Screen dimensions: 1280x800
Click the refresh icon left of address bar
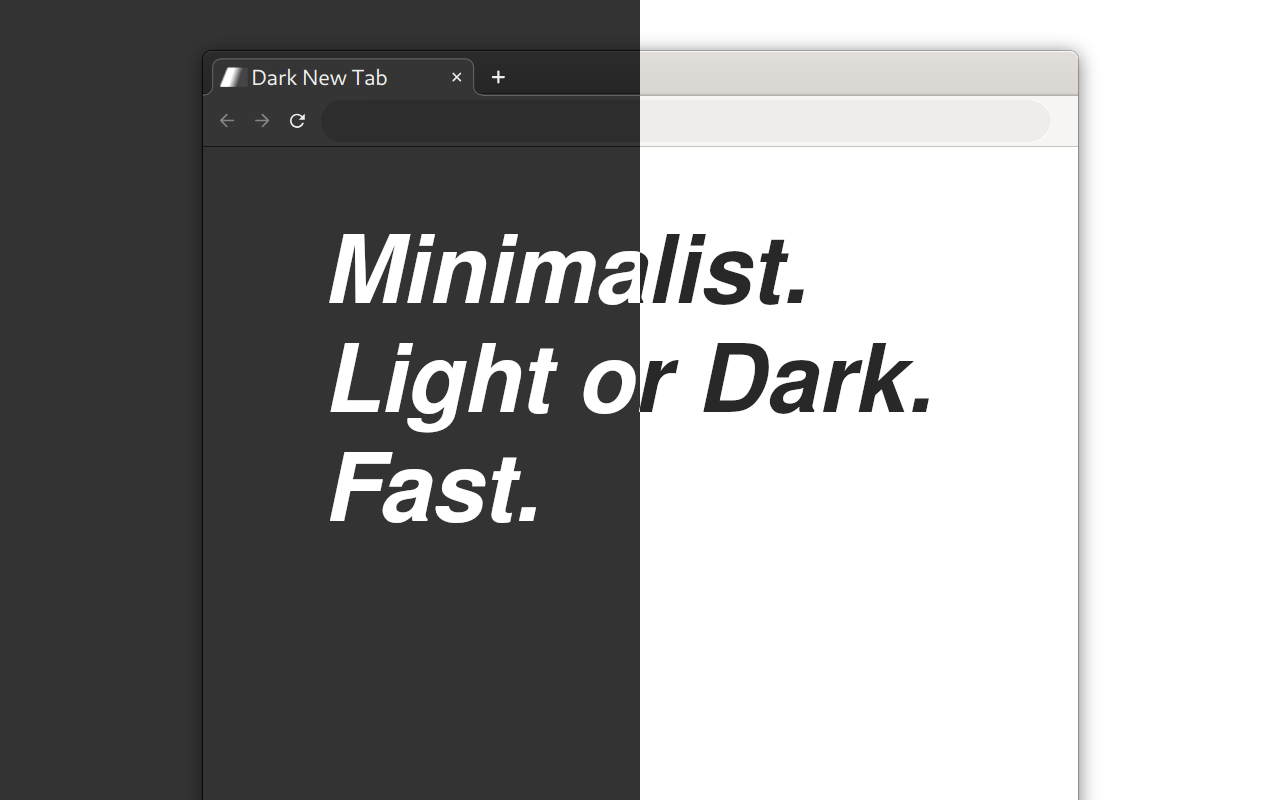pos(297,120)
